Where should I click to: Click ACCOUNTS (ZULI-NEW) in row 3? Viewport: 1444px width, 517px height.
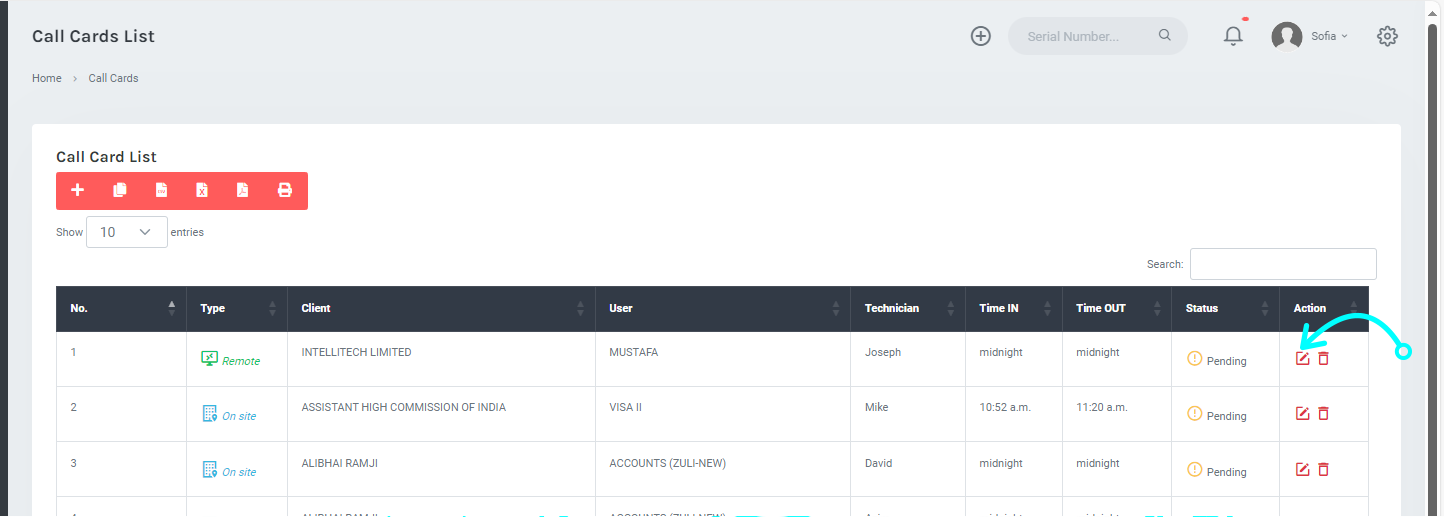667,463
